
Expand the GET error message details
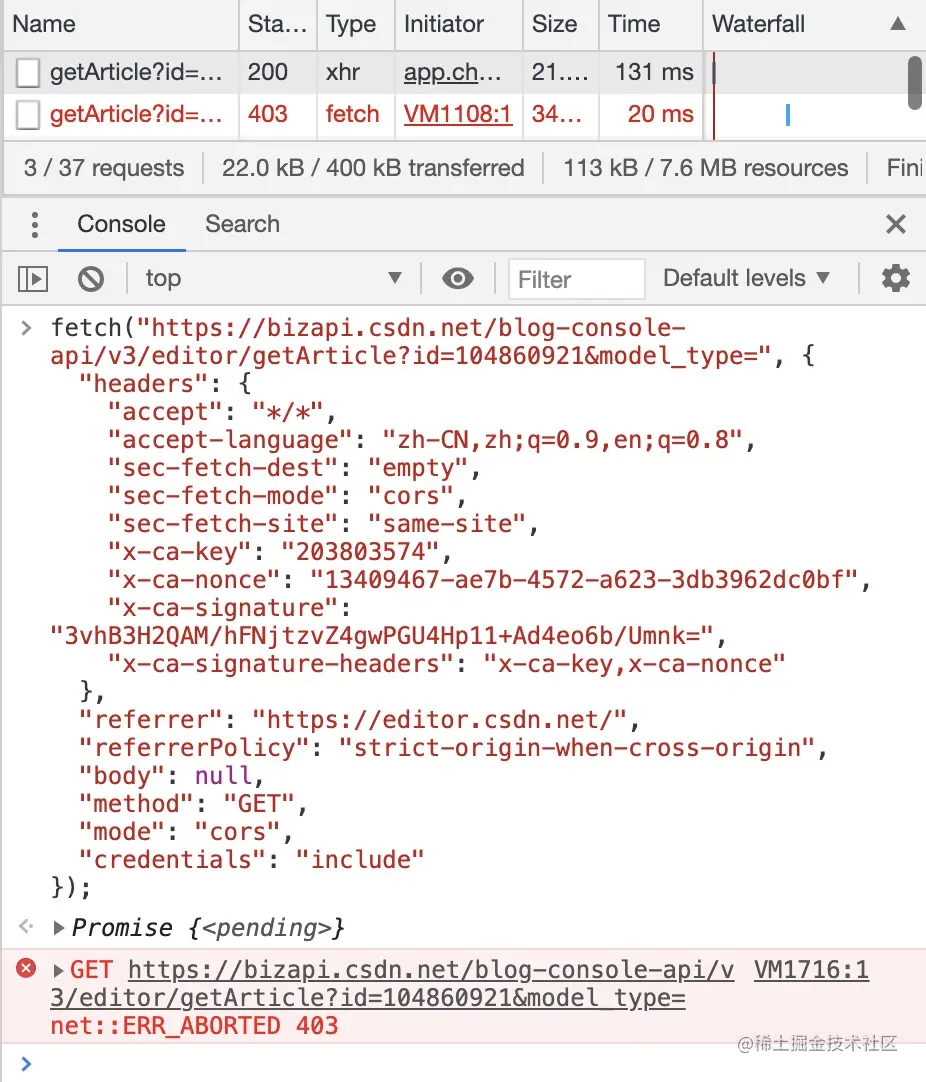click(59, 970)
